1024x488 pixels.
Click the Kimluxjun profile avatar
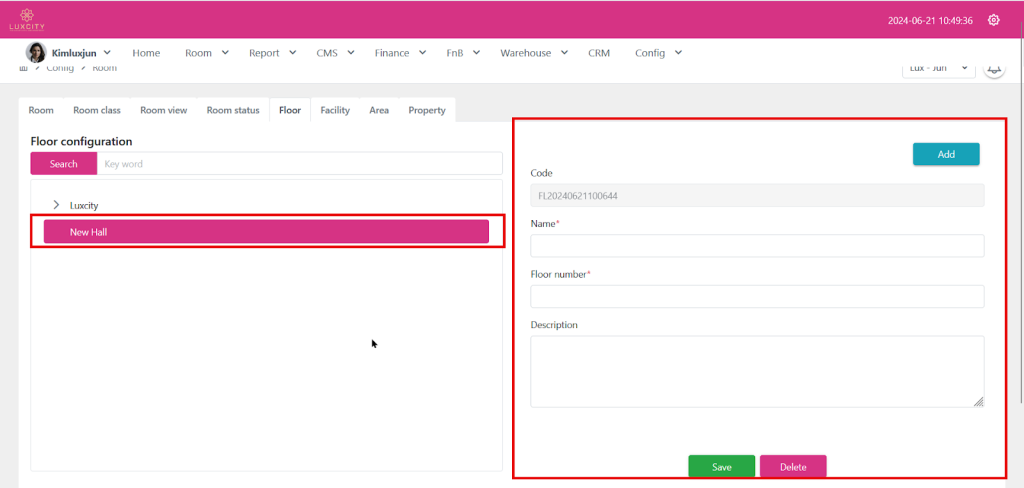[x=35, y=53]
